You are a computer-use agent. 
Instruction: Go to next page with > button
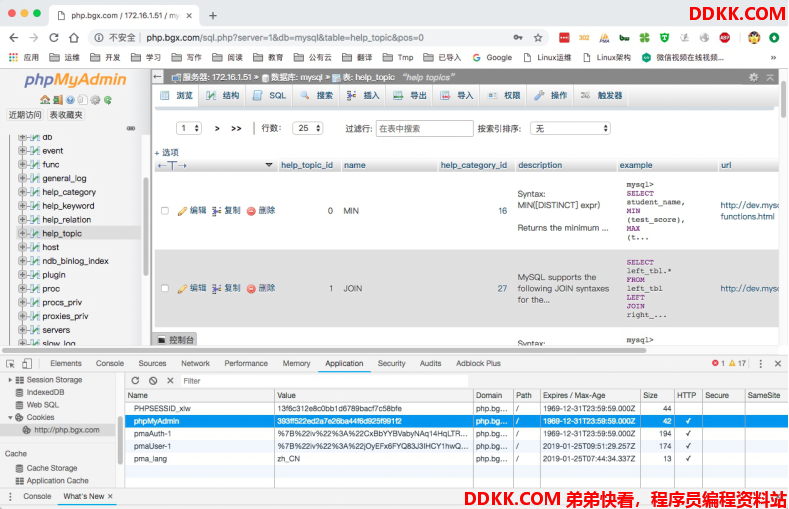point(217,129)
